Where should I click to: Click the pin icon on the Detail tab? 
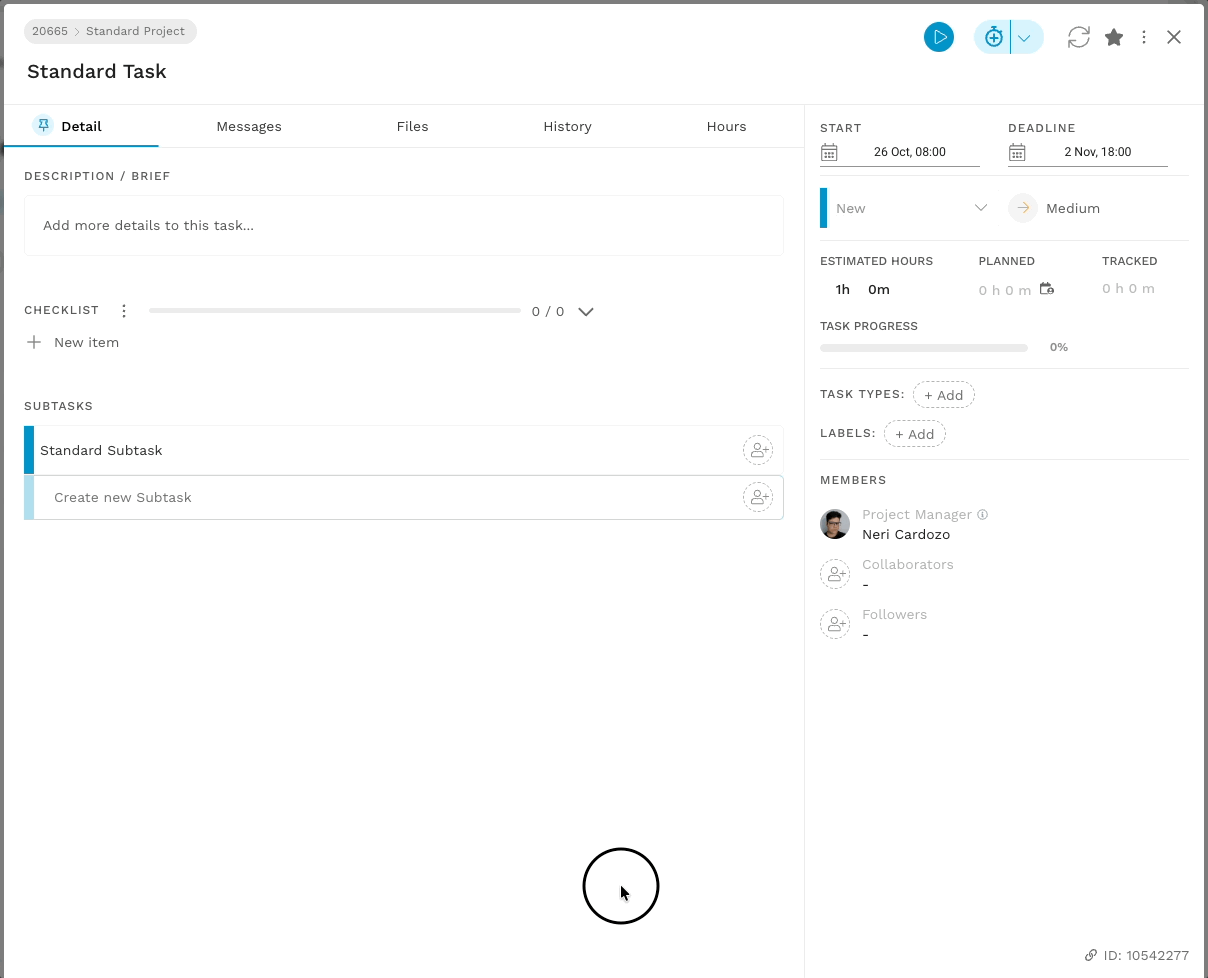click(x=42, y=125)
